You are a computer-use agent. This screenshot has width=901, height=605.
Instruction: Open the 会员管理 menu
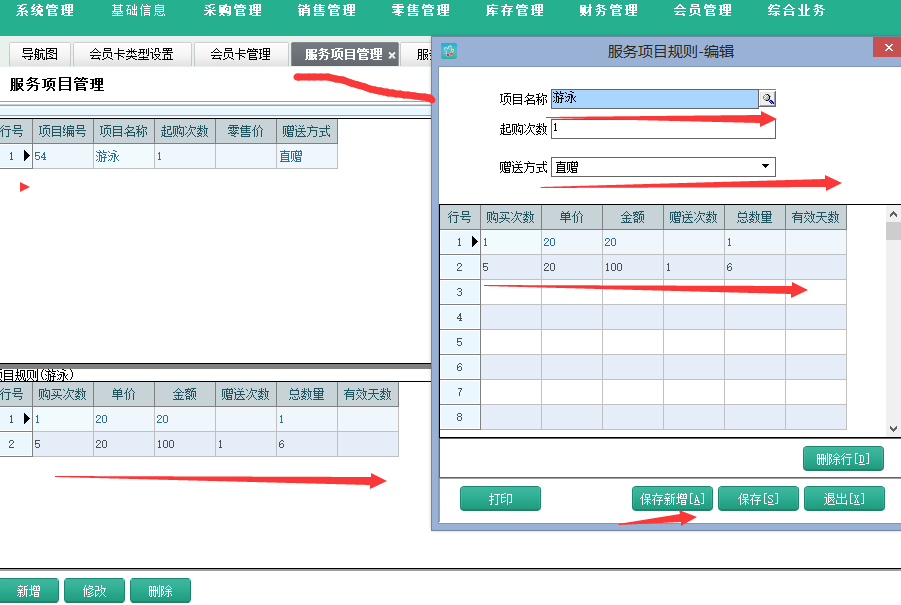click(x=703, y=10)
